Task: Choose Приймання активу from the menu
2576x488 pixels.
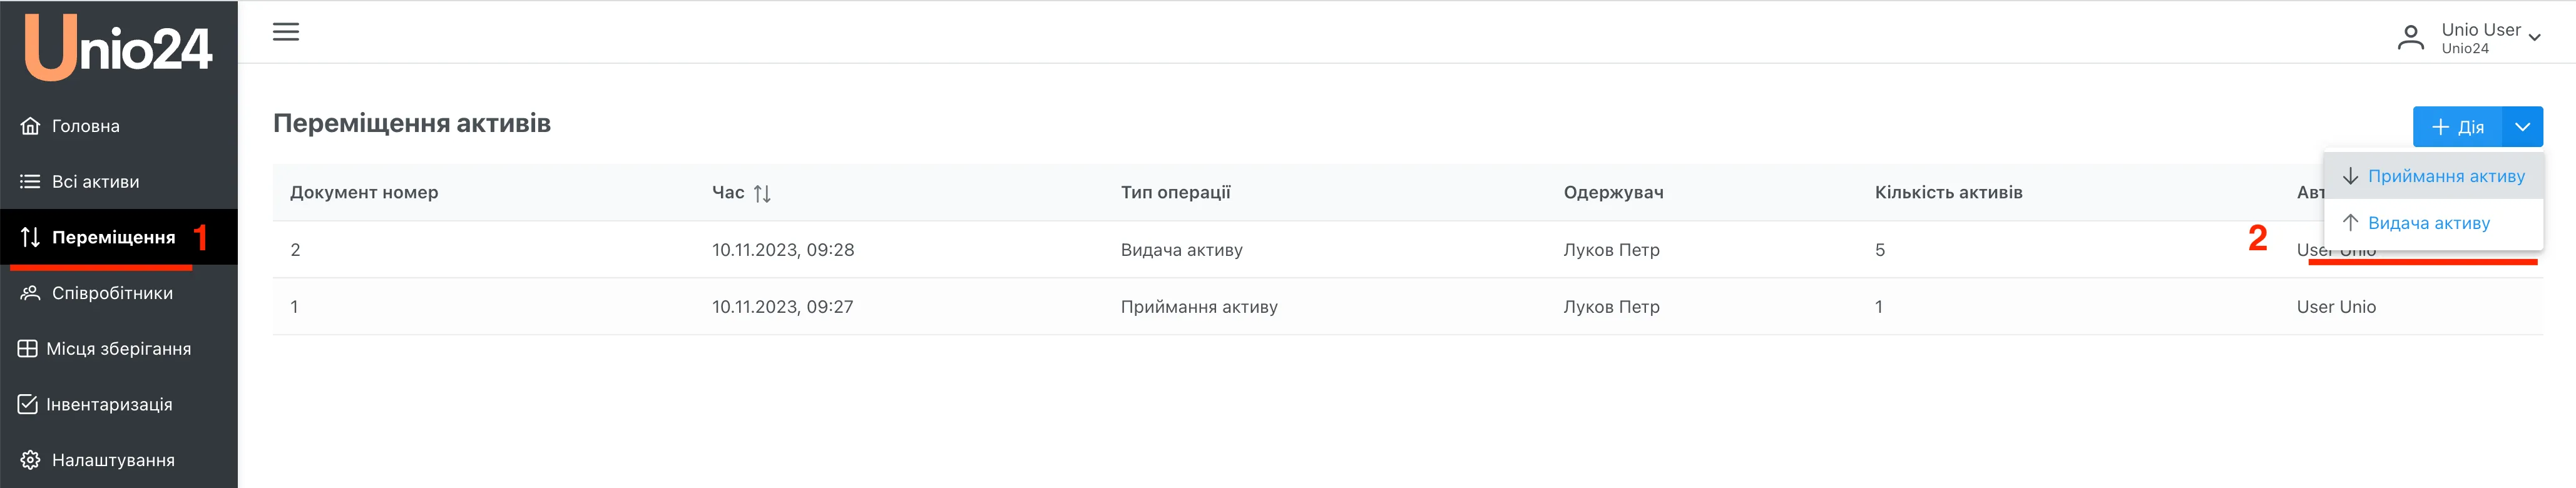Action: coord(2445,176)
